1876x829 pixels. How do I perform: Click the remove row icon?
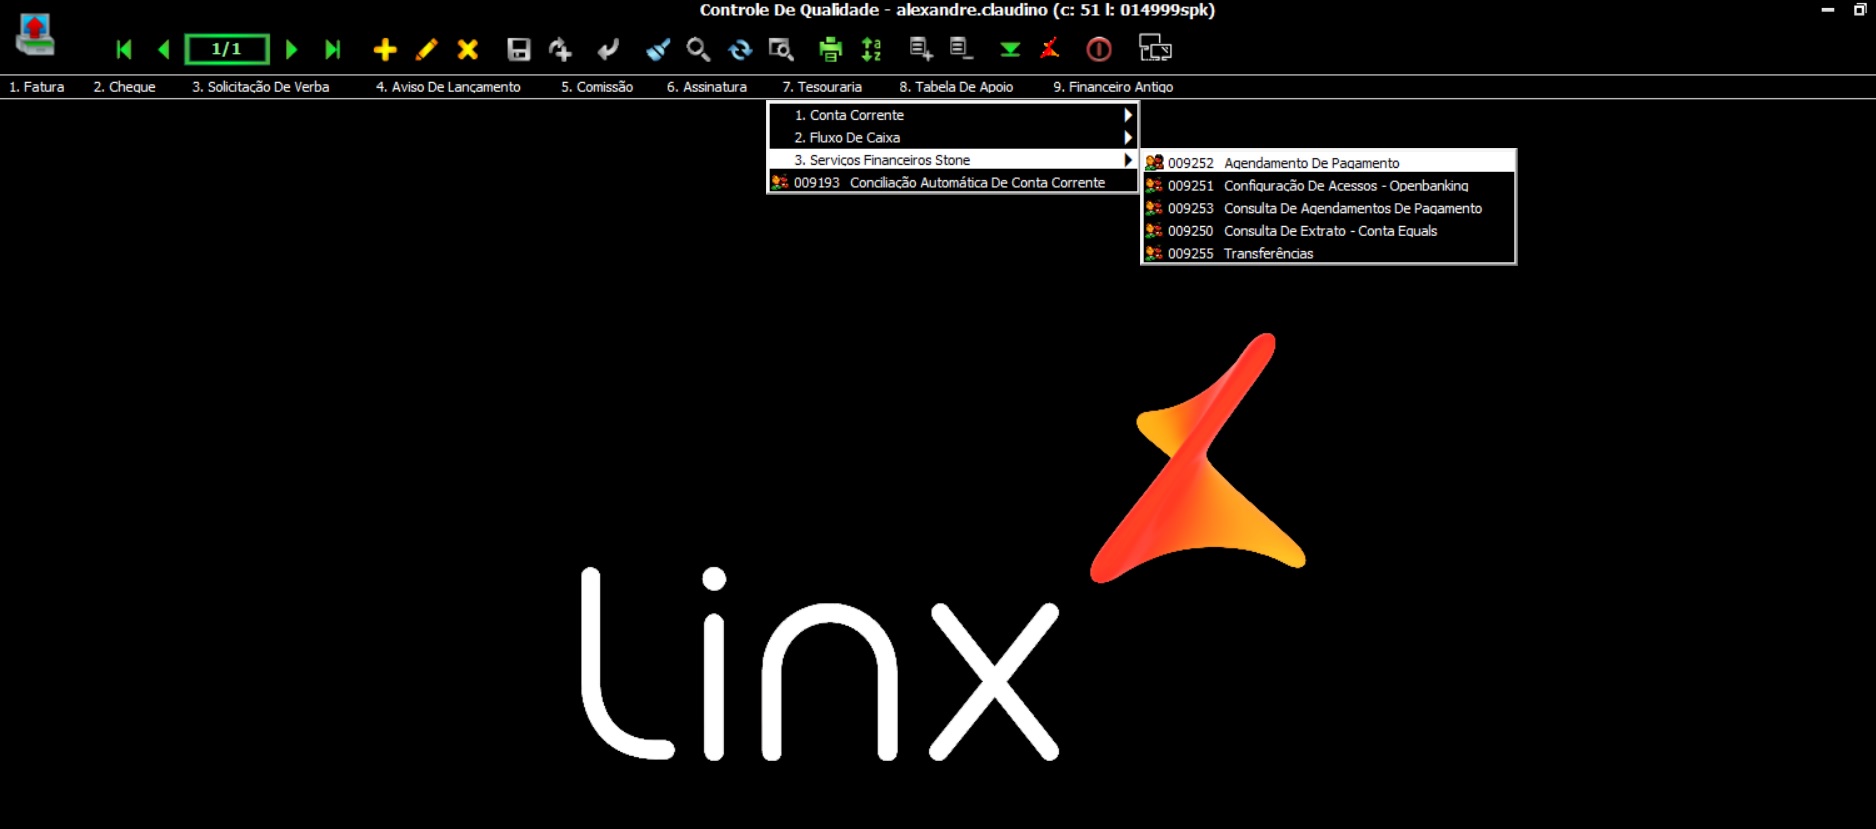961,49
